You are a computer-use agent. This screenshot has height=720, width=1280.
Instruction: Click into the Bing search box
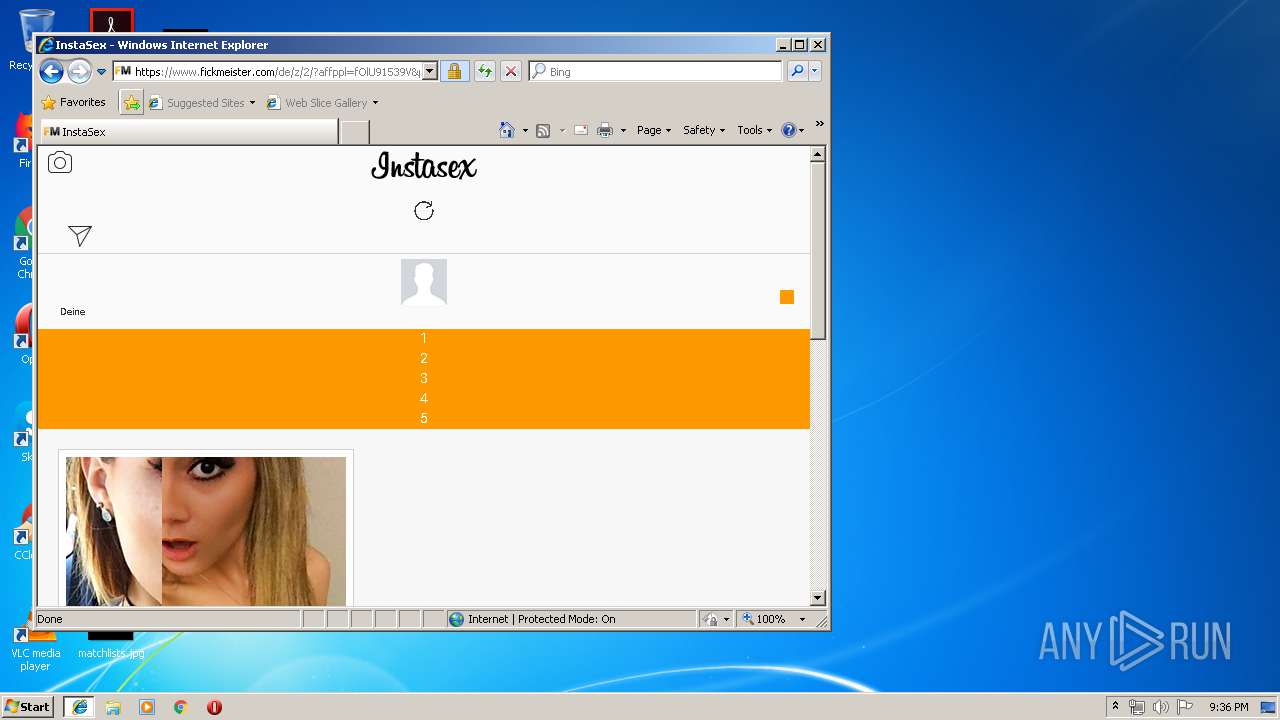click(x=656, y=71)
